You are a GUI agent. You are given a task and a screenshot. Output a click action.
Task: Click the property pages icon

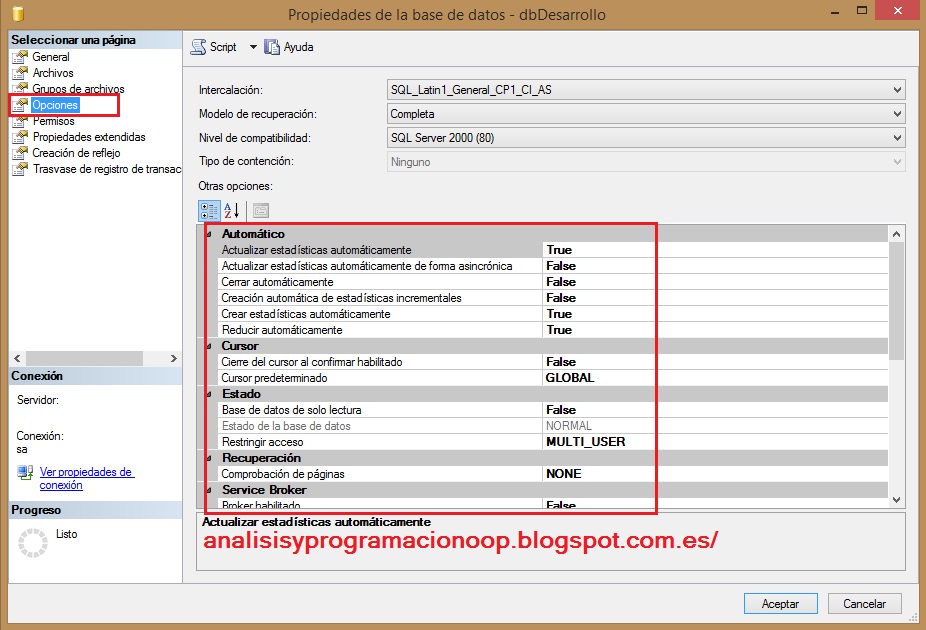coord(260,210)
